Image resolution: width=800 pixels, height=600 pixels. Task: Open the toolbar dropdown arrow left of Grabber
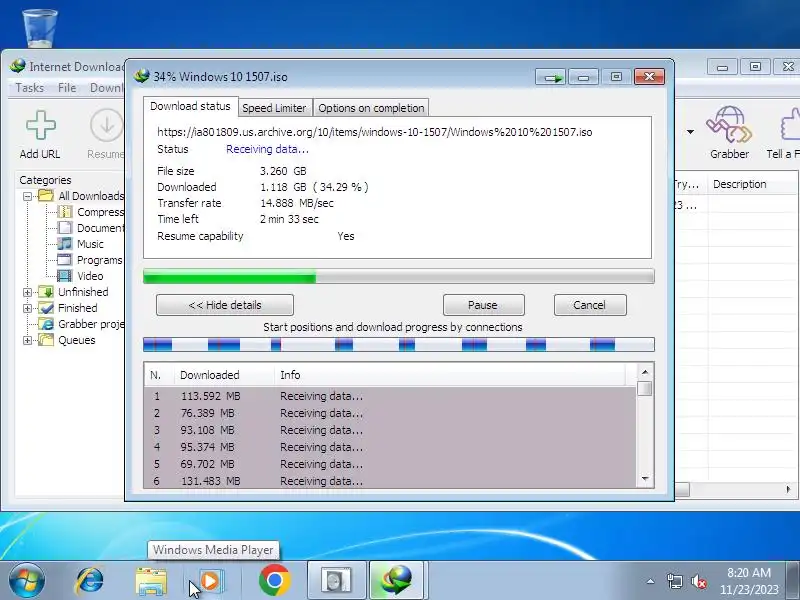point(690,132)
